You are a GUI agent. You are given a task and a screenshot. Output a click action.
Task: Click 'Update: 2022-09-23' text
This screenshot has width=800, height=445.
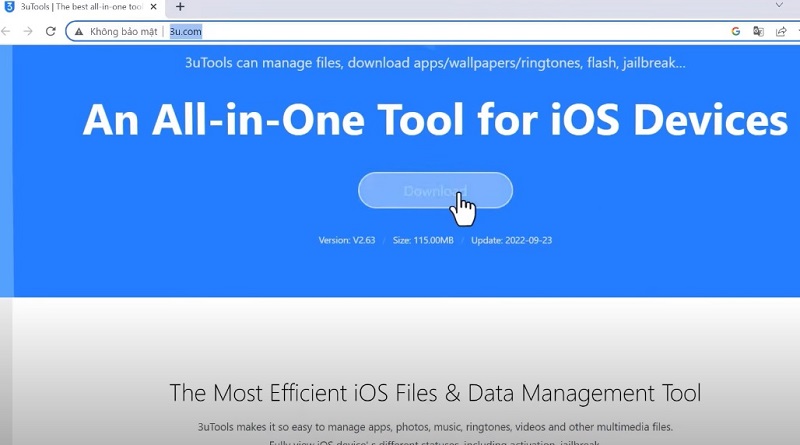[x=511, y=240]
